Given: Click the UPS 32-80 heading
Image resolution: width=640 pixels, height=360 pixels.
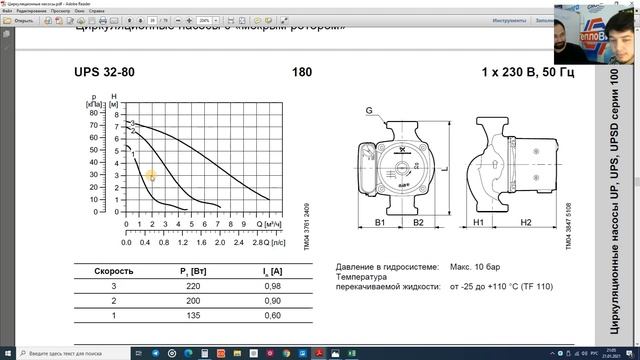Looking at the screenshot, I should 104,72.
